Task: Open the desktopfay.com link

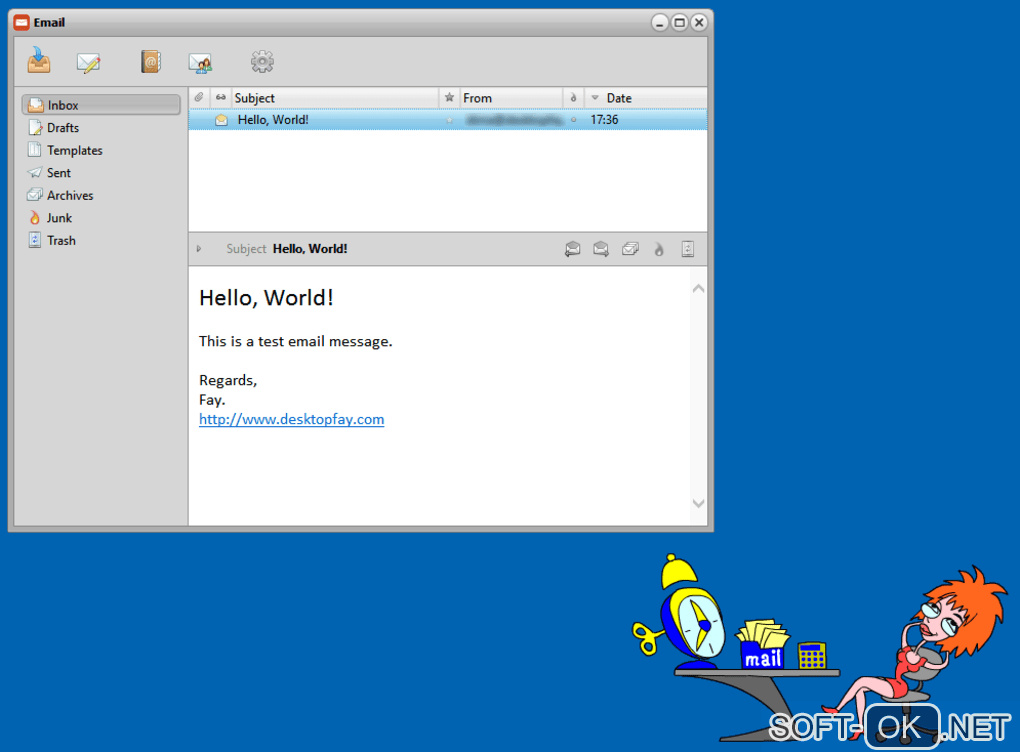Action: click(x=291, y=419)
